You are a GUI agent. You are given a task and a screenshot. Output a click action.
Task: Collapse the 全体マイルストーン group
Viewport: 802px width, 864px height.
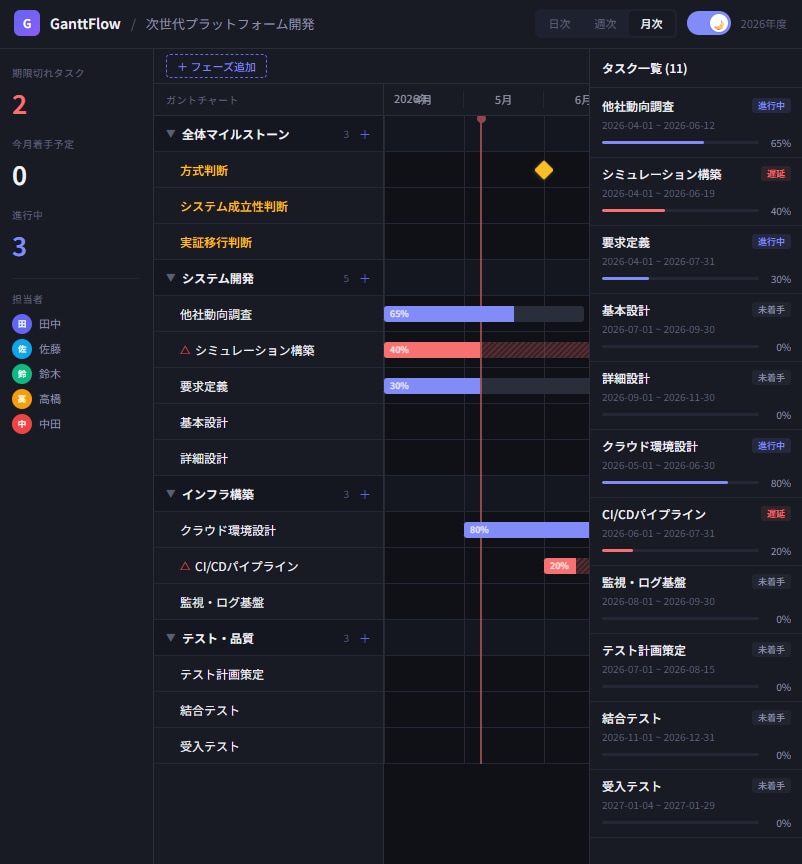pyautogui.click(x=171, y=134)
